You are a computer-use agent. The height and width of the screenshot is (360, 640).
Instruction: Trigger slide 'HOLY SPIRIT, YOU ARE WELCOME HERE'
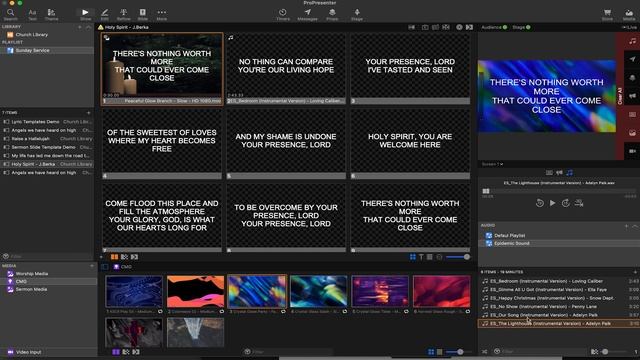pyautogui.click(x=410, y=144)
